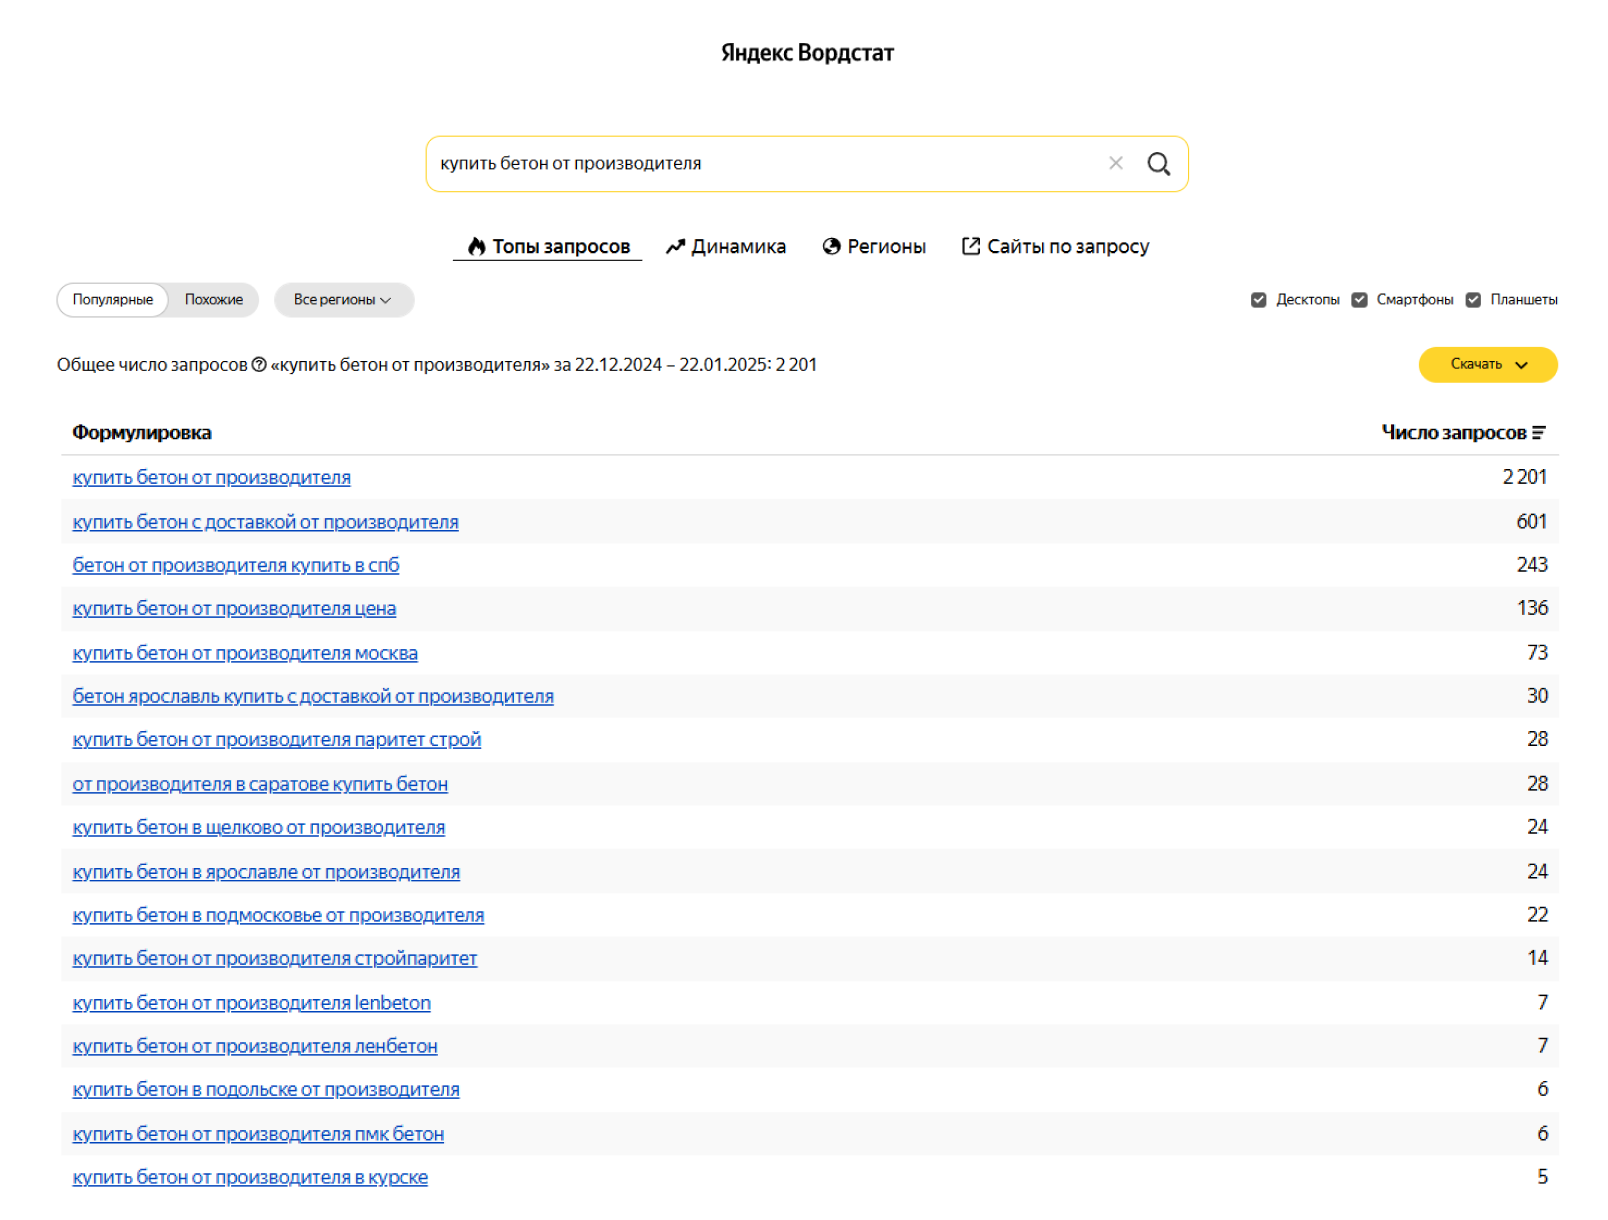
Task: Click the magnifying glass search icon
Action: pyautogui.click(x=1159, y=163)
